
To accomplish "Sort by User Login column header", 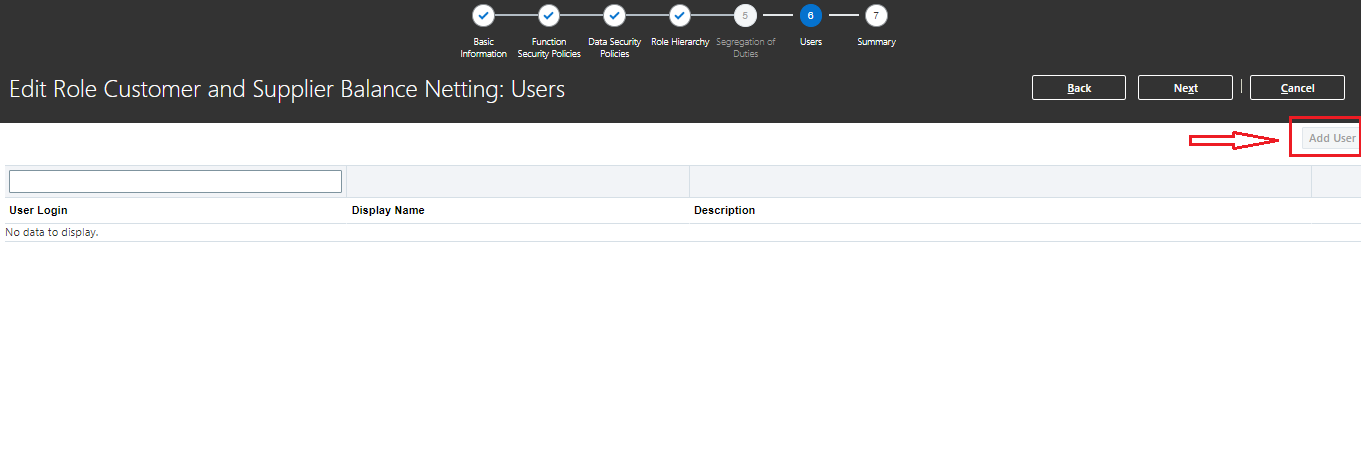I will (x=38, y=210).
